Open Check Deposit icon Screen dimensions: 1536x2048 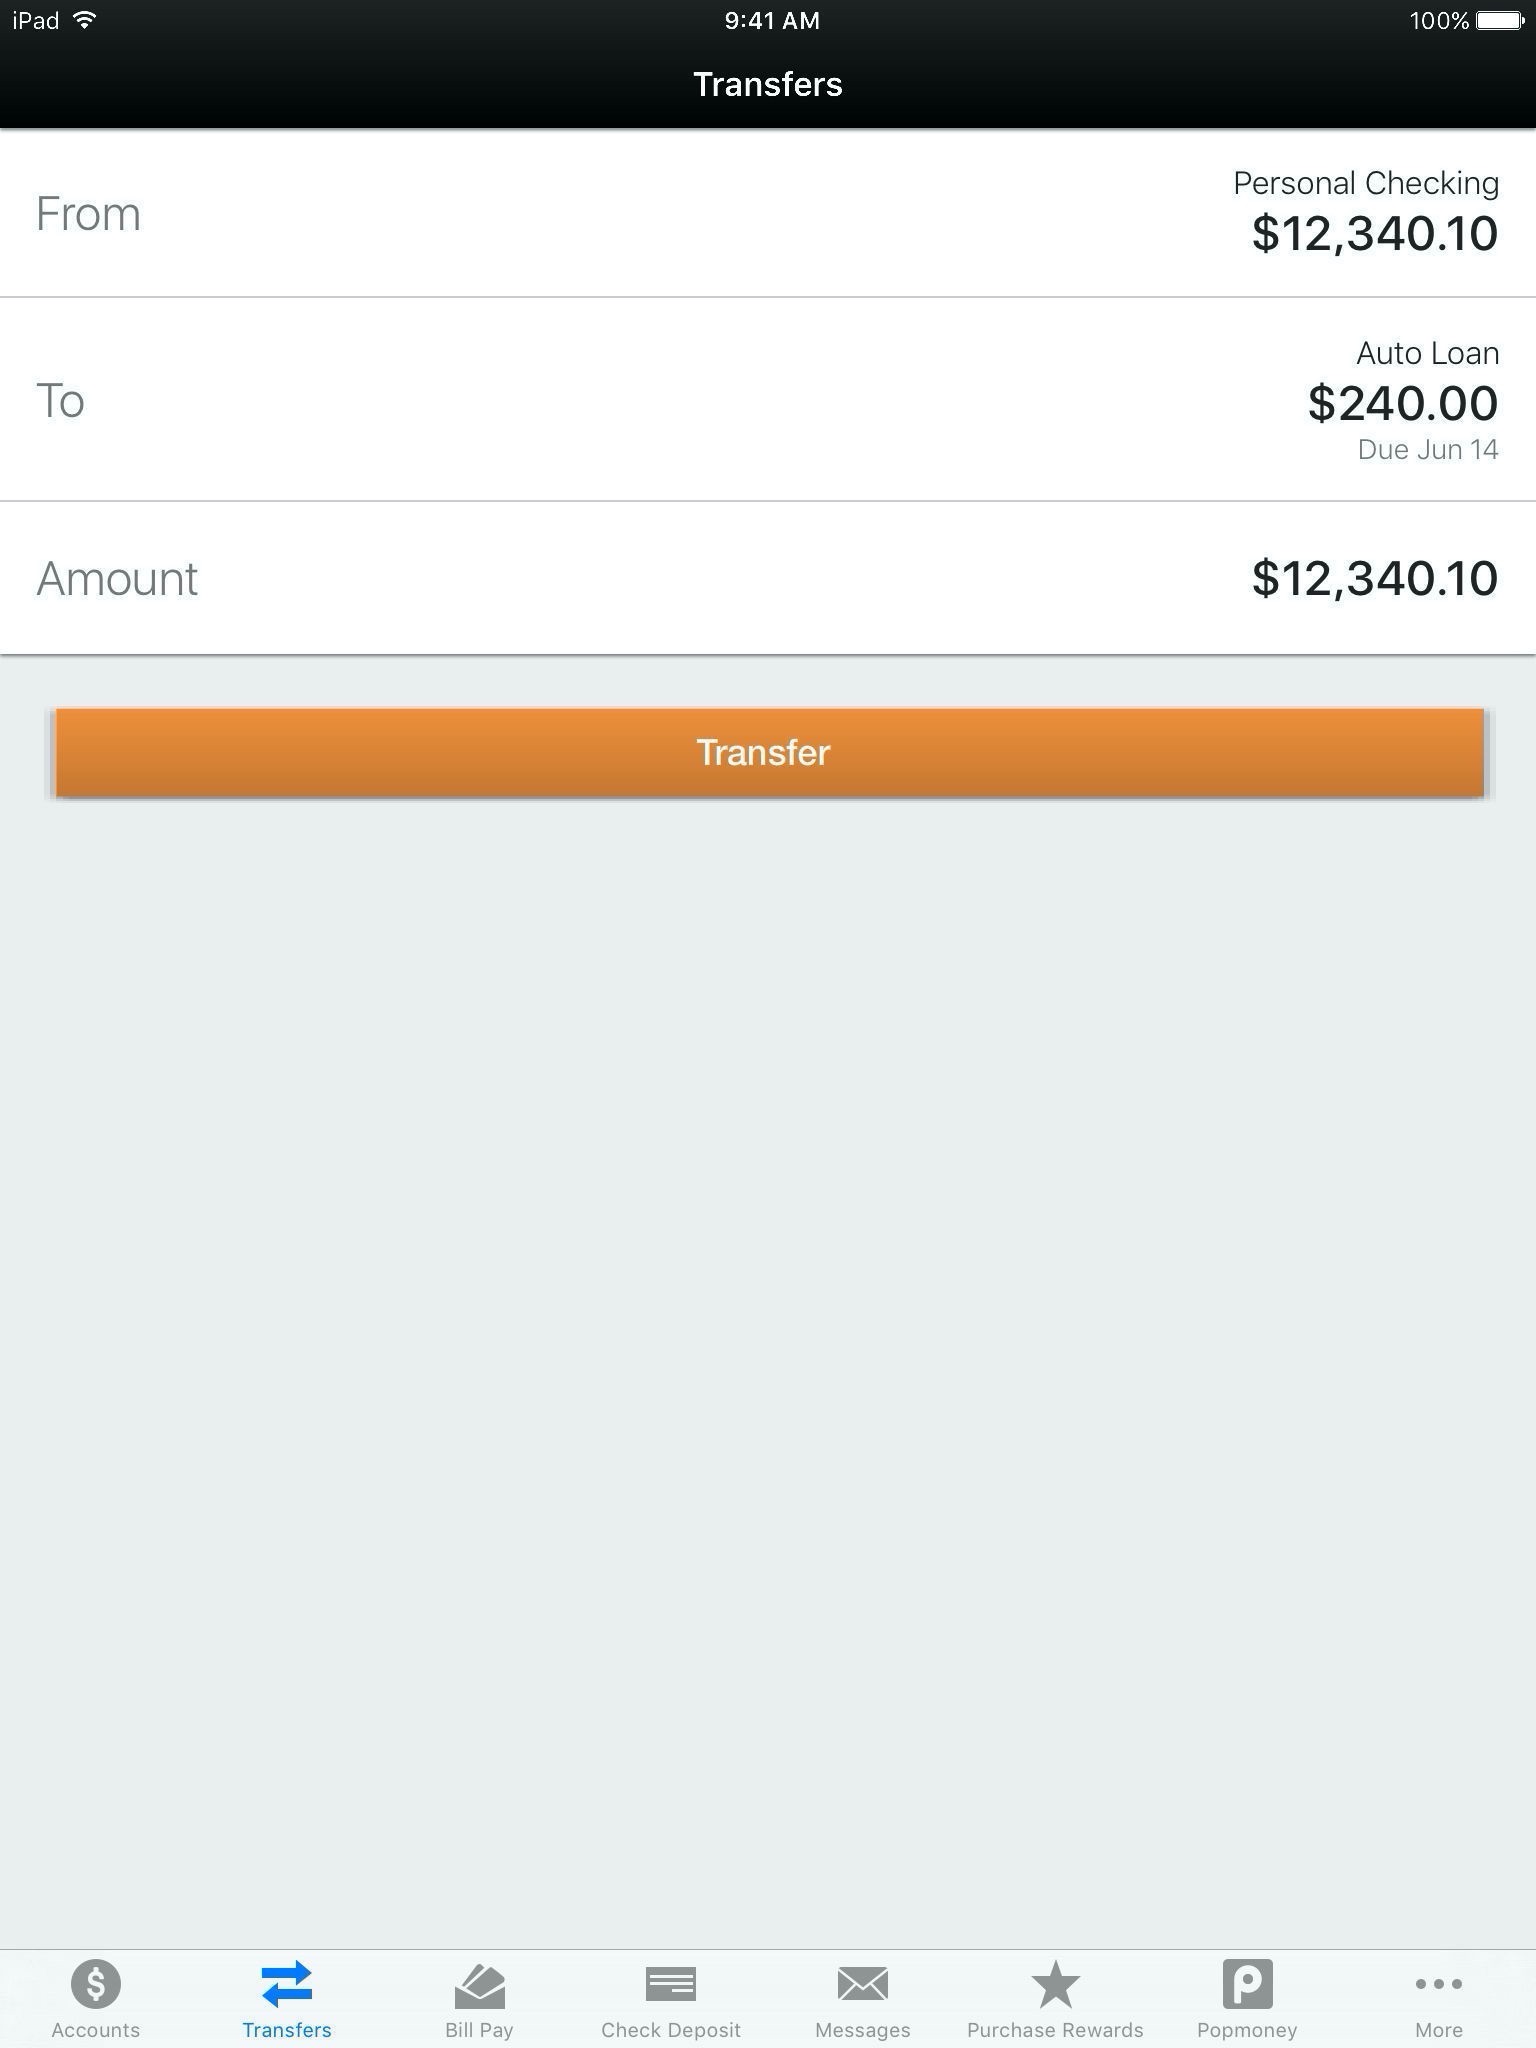pos(671,1983)
